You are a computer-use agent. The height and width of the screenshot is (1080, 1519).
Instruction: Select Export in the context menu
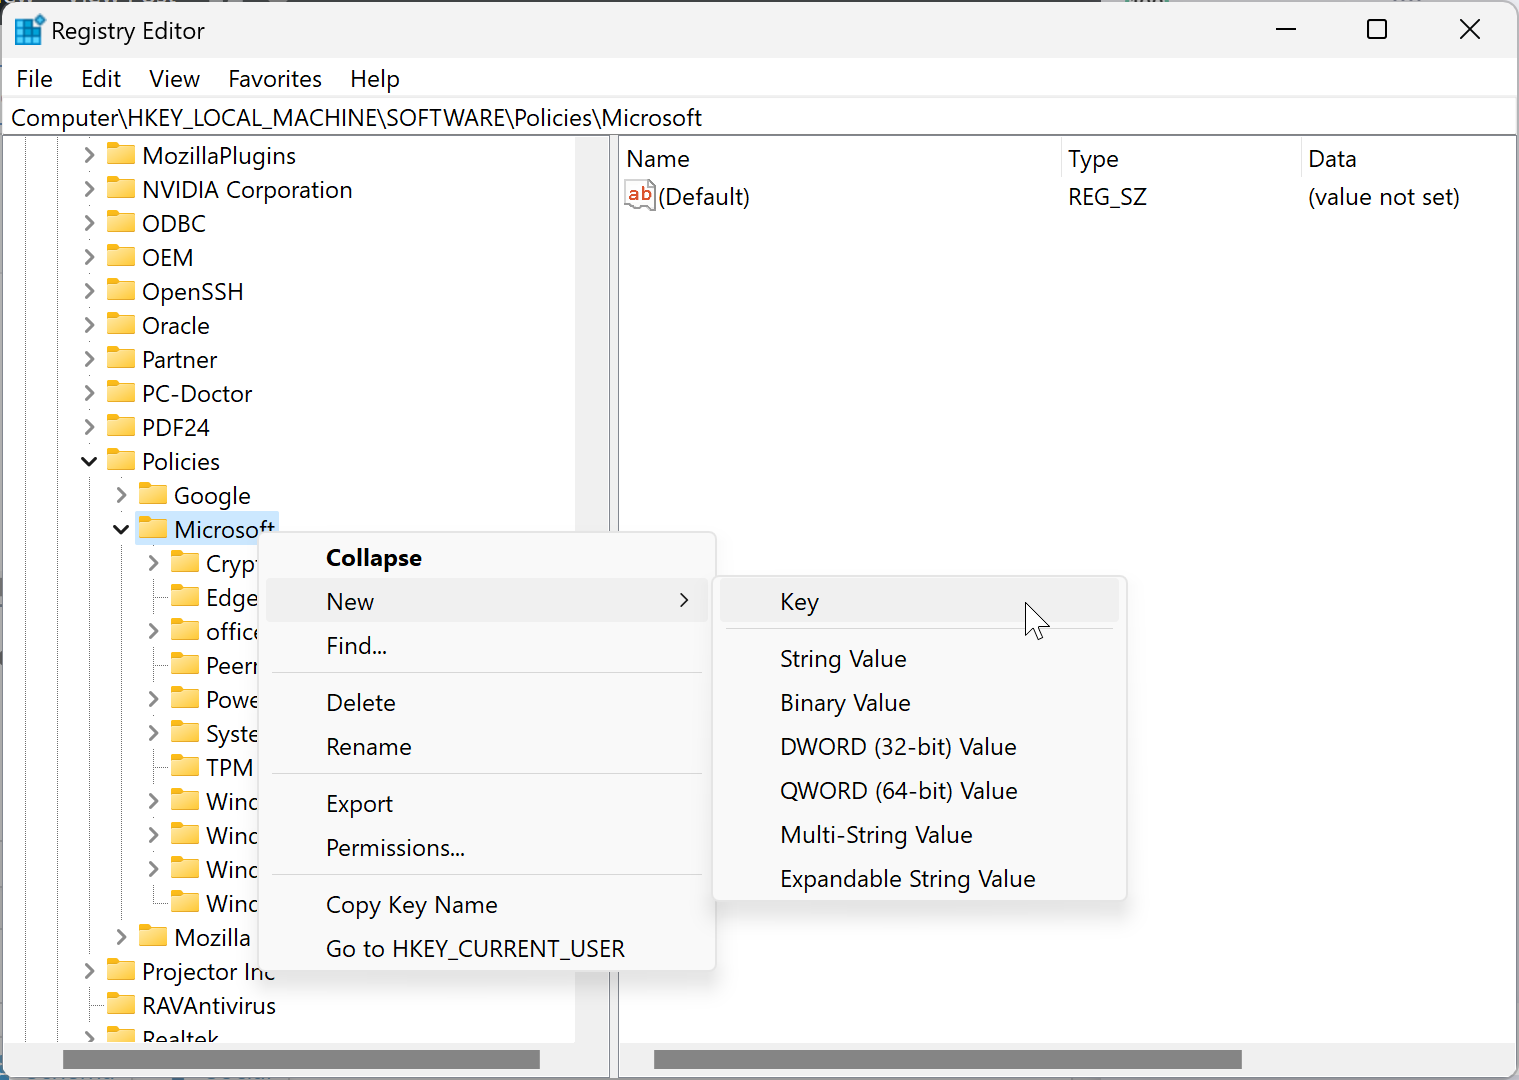[x=487, y=803]
